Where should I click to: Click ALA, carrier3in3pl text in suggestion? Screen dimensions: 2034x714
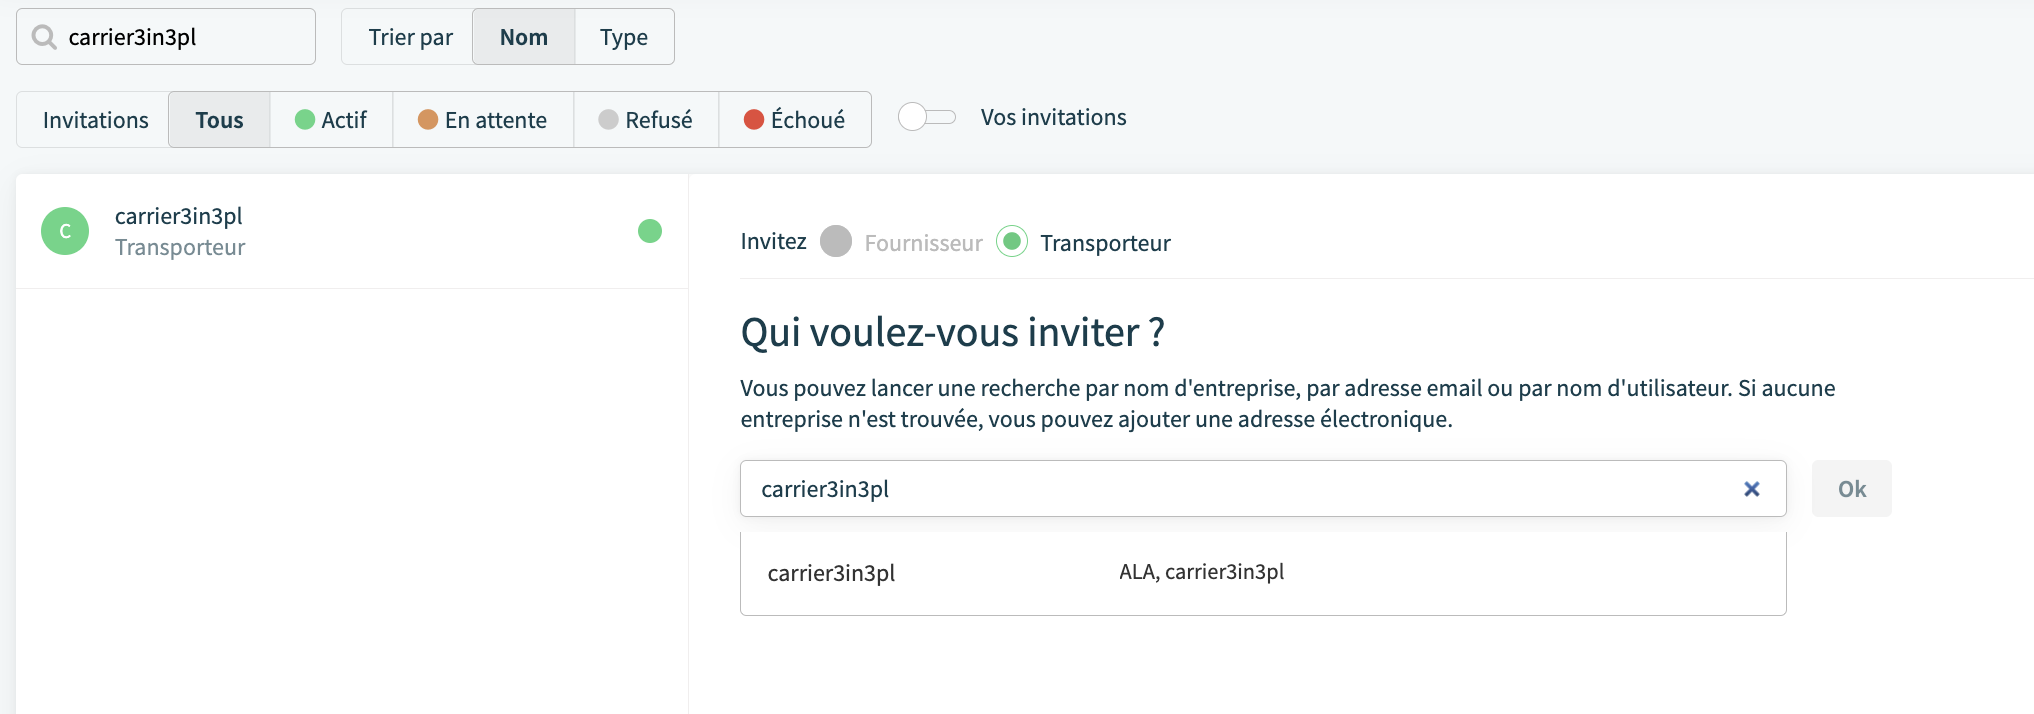[1201, 572]
